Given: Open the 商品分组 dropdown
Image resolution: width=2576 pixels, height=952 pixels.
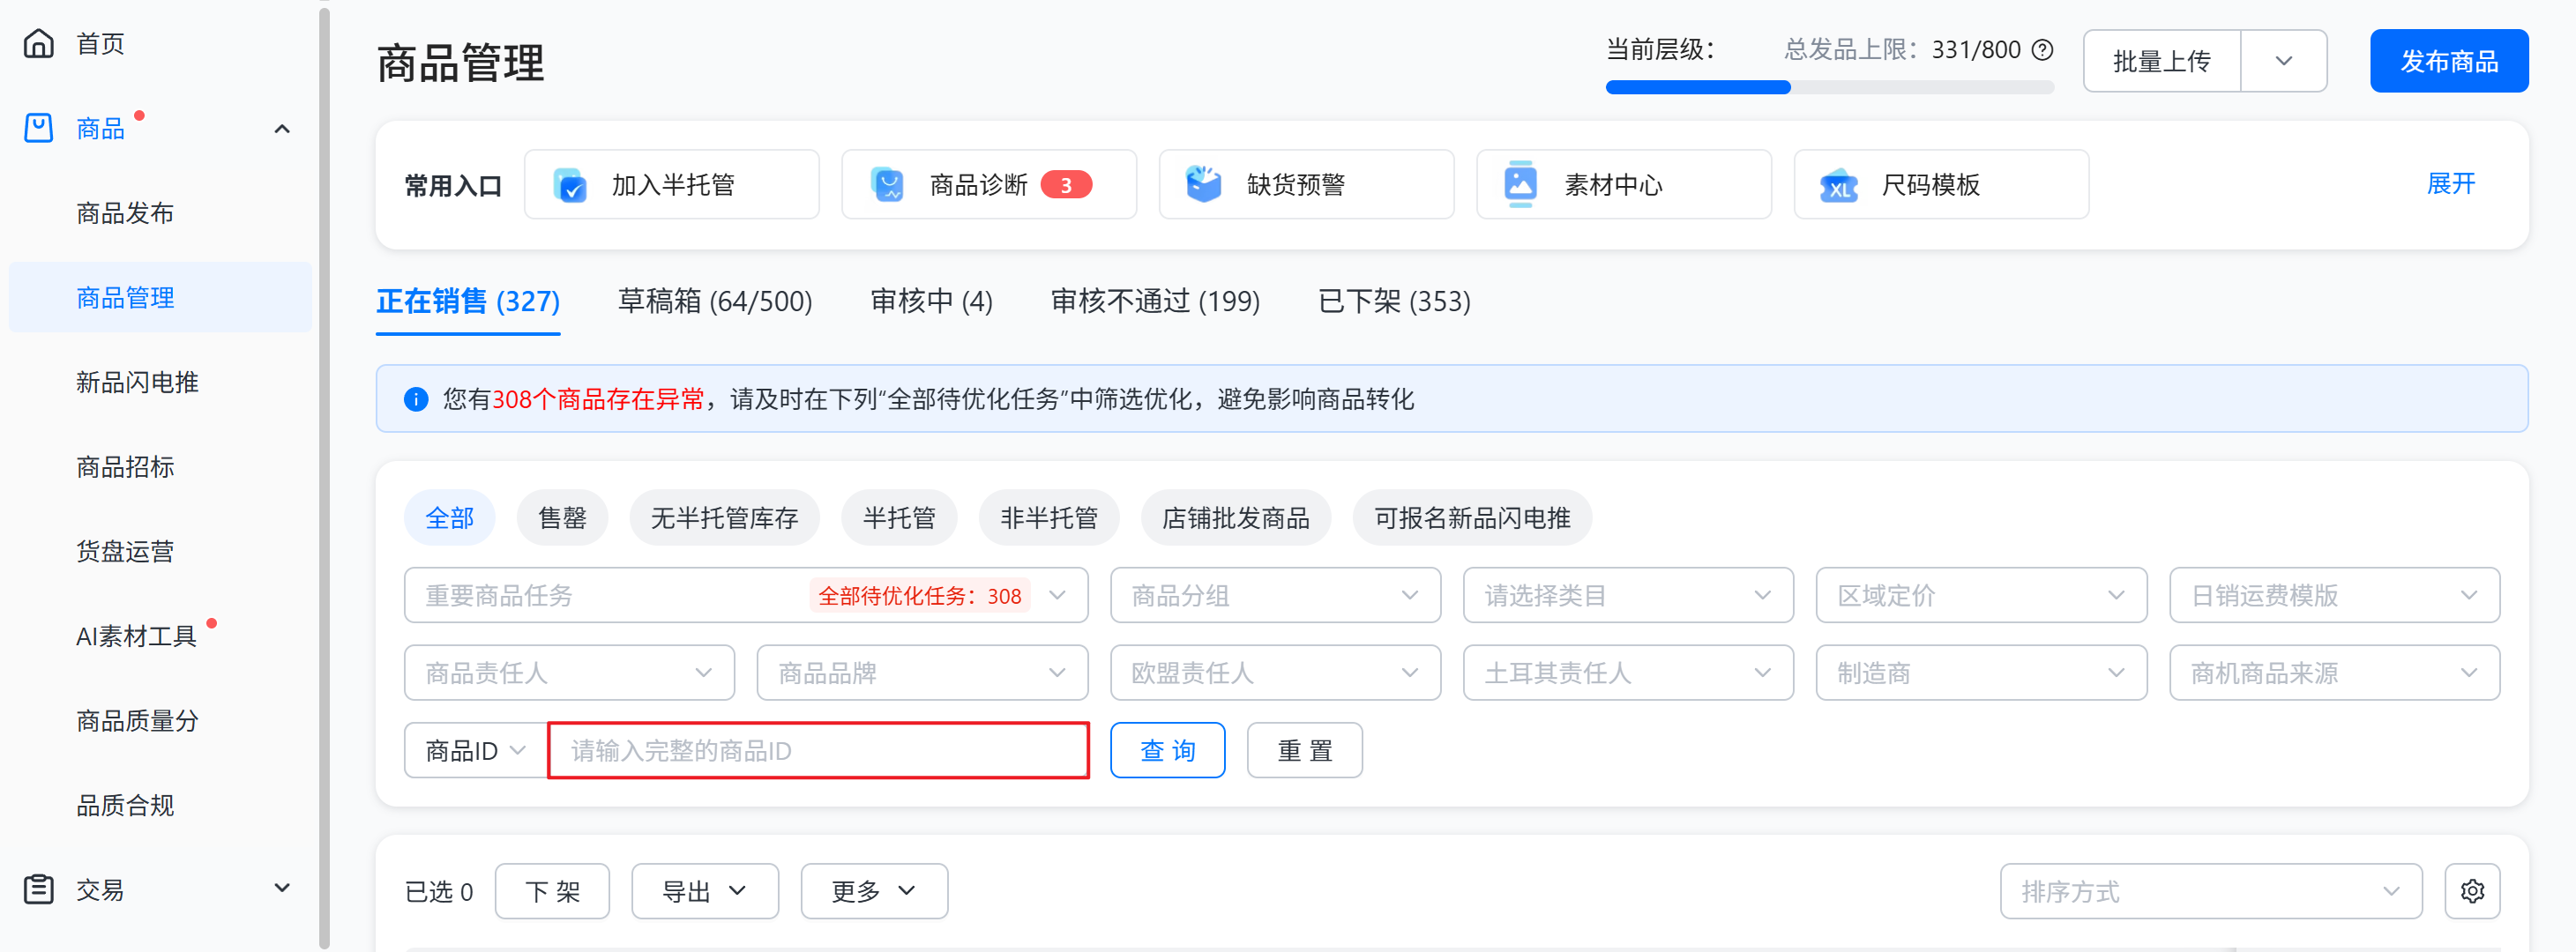Looking at the screenshot, I should [x=1274, y=596].
